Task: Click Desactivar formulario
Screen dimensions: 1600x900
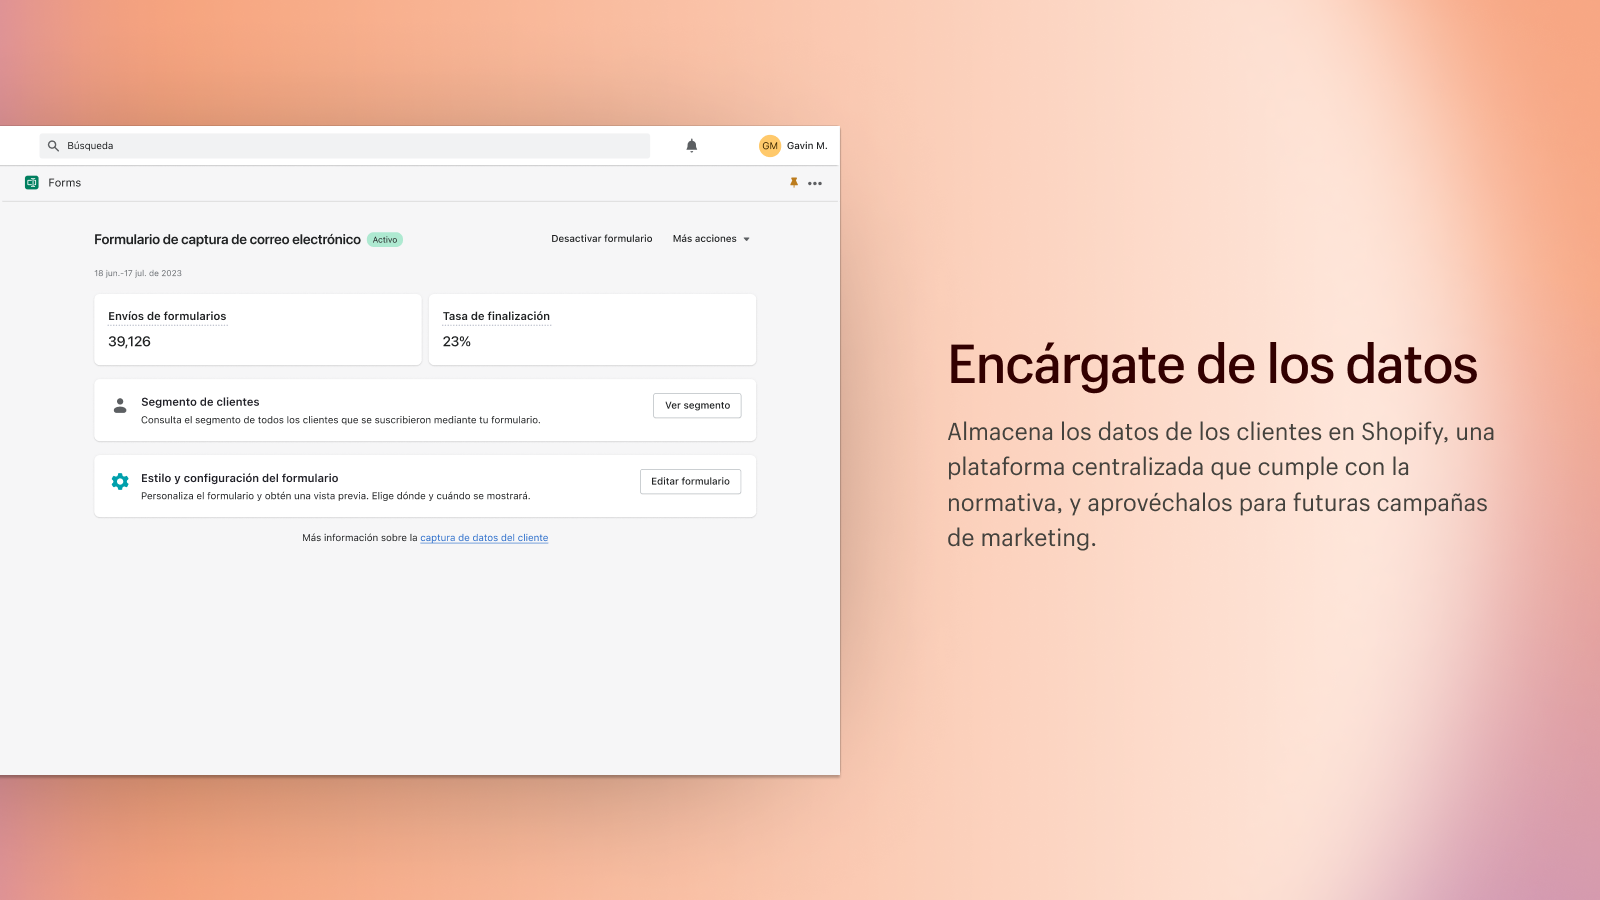Action: point(602,239)
